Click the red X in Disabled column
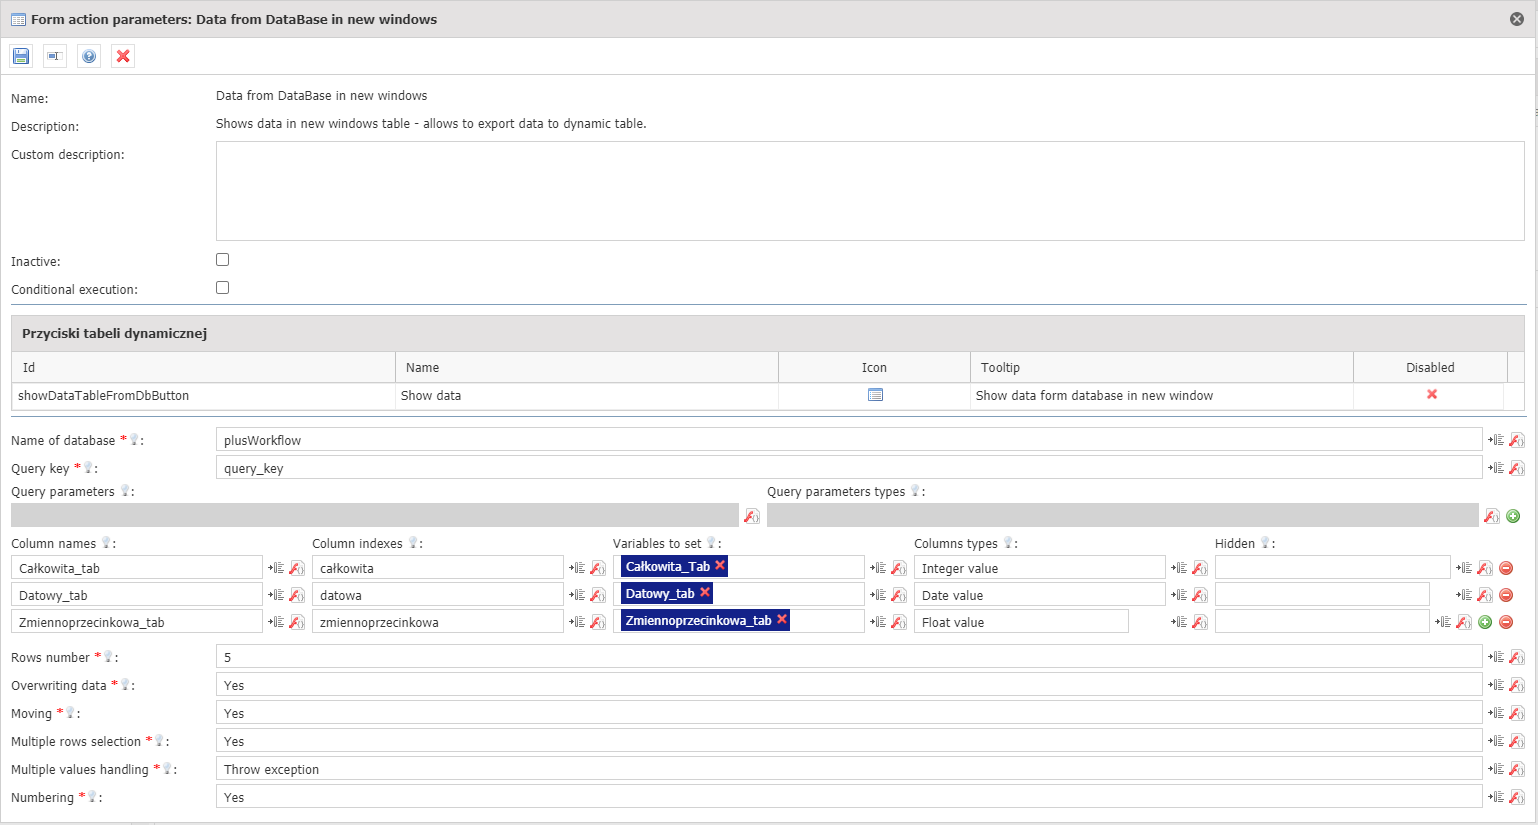The width and height of the screenshot is (1538, 825). click(x=1432, y=394)
